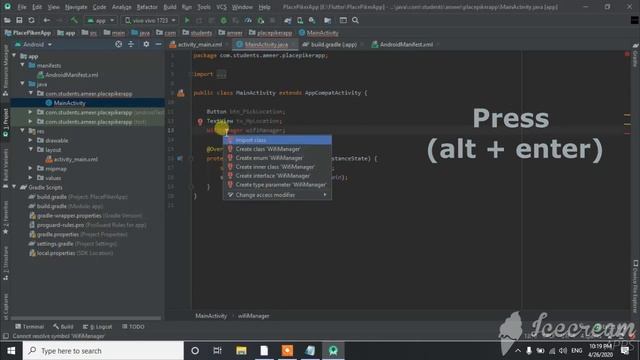Viewport: 640px width, 360px height.
Task: Open the VCS menu
Action: pyautogui.click(x=221, y=7)
